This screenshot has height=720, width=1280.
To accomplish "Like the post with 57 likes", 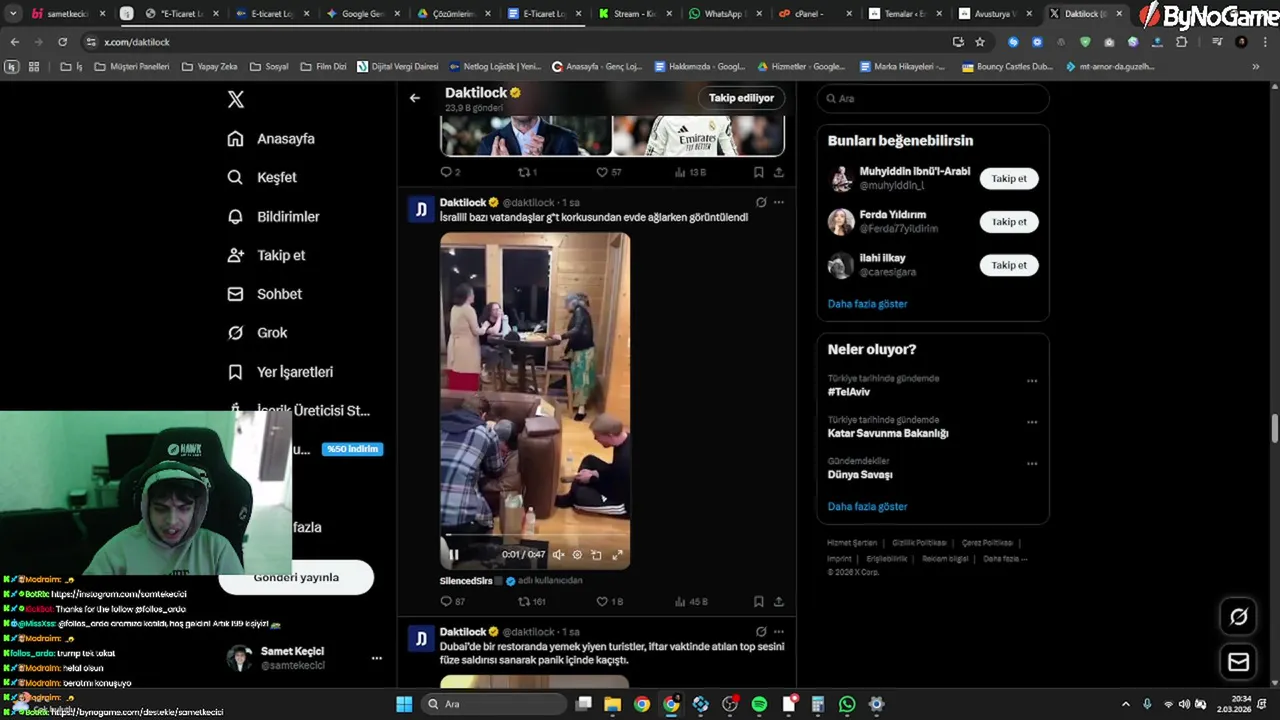I will [x=609, y=172].
